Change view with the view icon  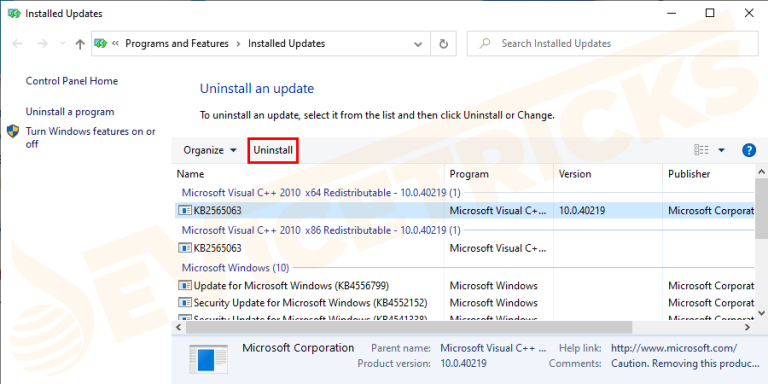tap(701, 150)
